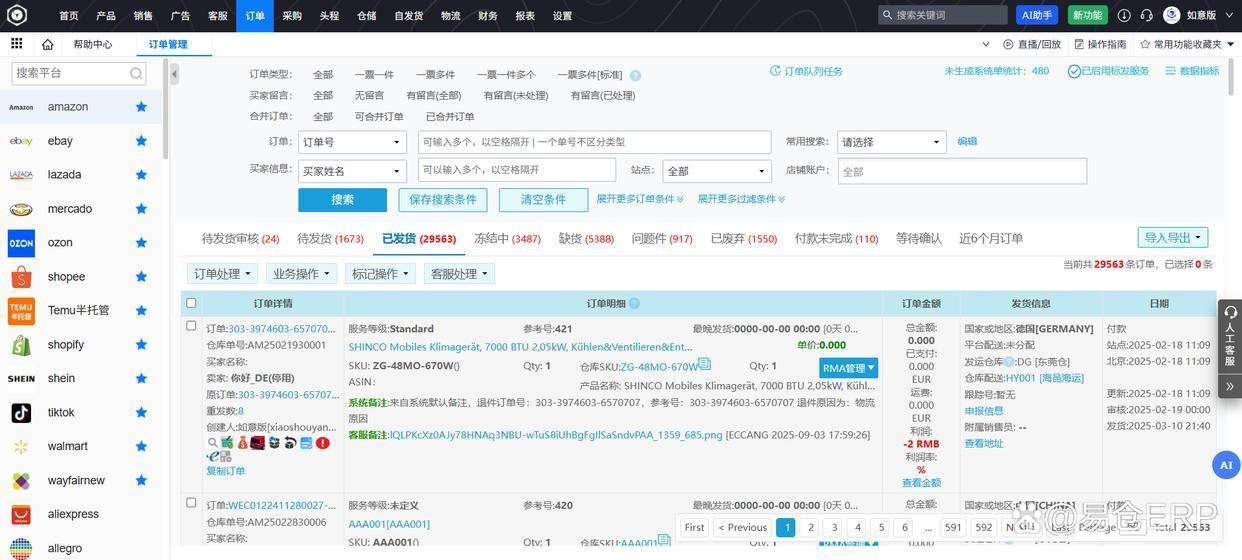This screenshot has height=560, width=1242.
Task: Open the 订单号 search type dropdown
Action: point(352,142)
